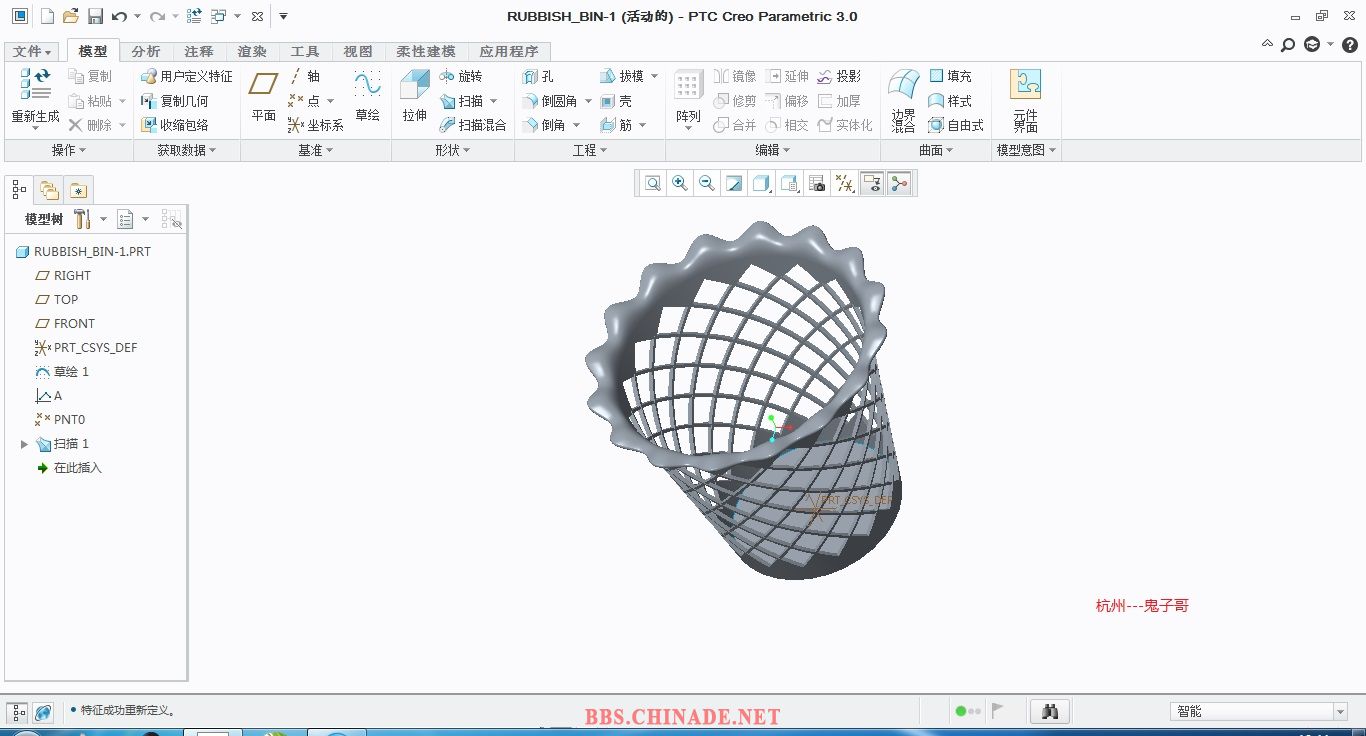
Task: Expand the 曲面 group
Action: click(x=936, y=150)
